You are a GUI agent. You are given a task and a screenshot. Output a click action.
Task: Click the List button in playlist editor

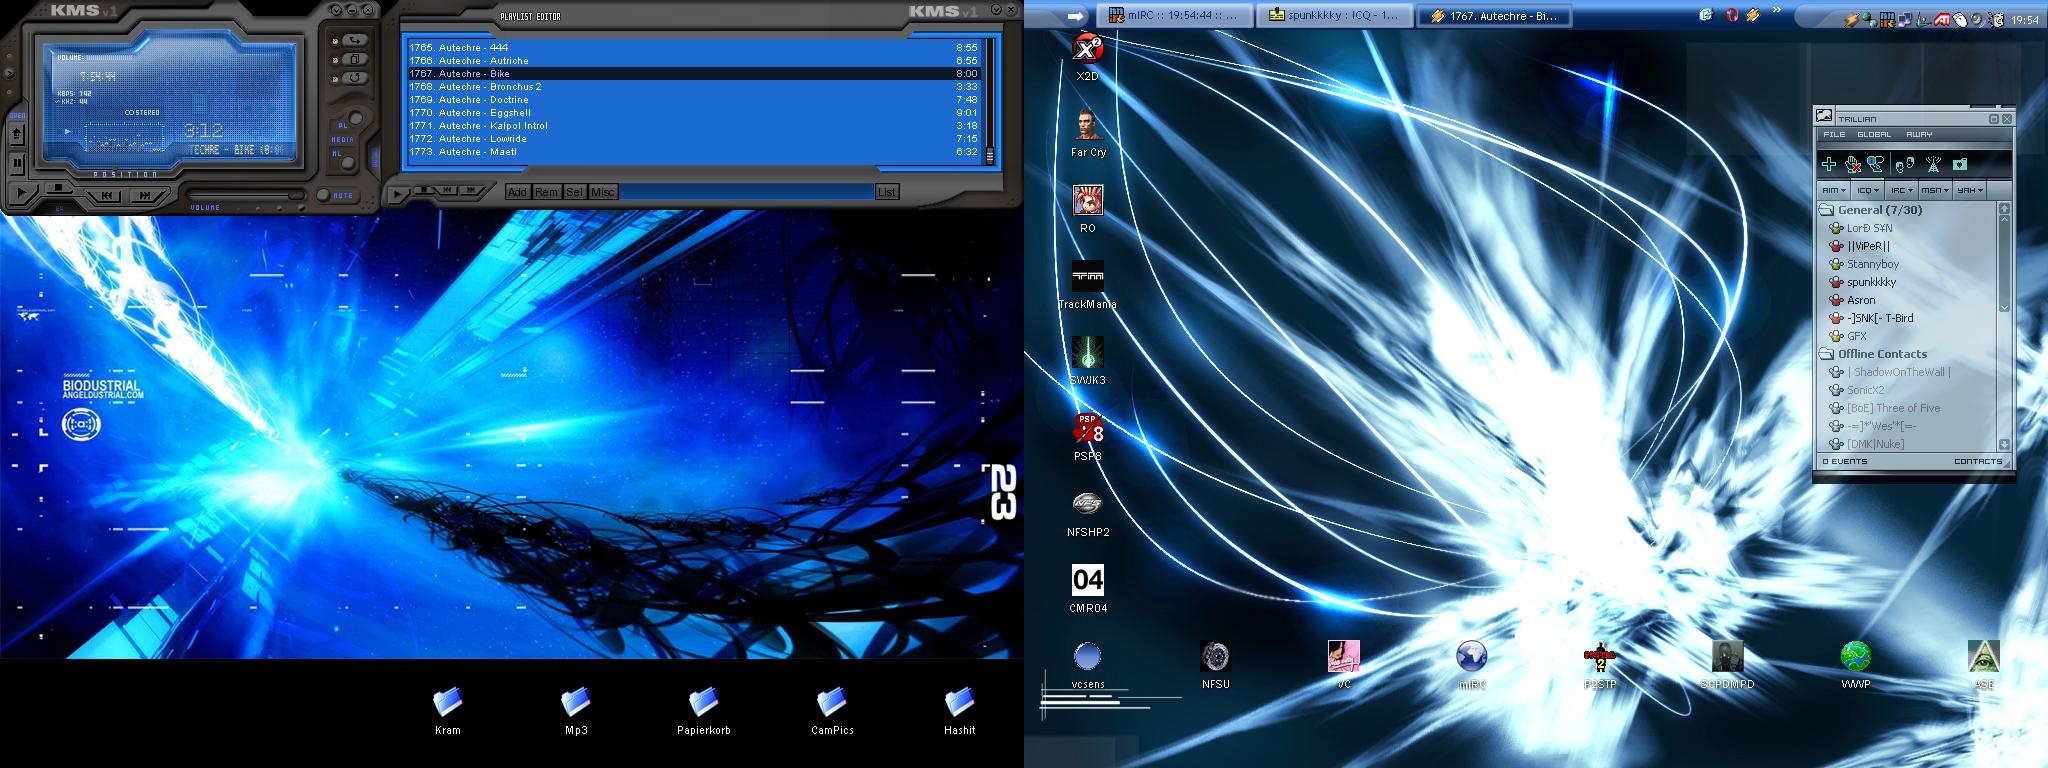(887, 192)
